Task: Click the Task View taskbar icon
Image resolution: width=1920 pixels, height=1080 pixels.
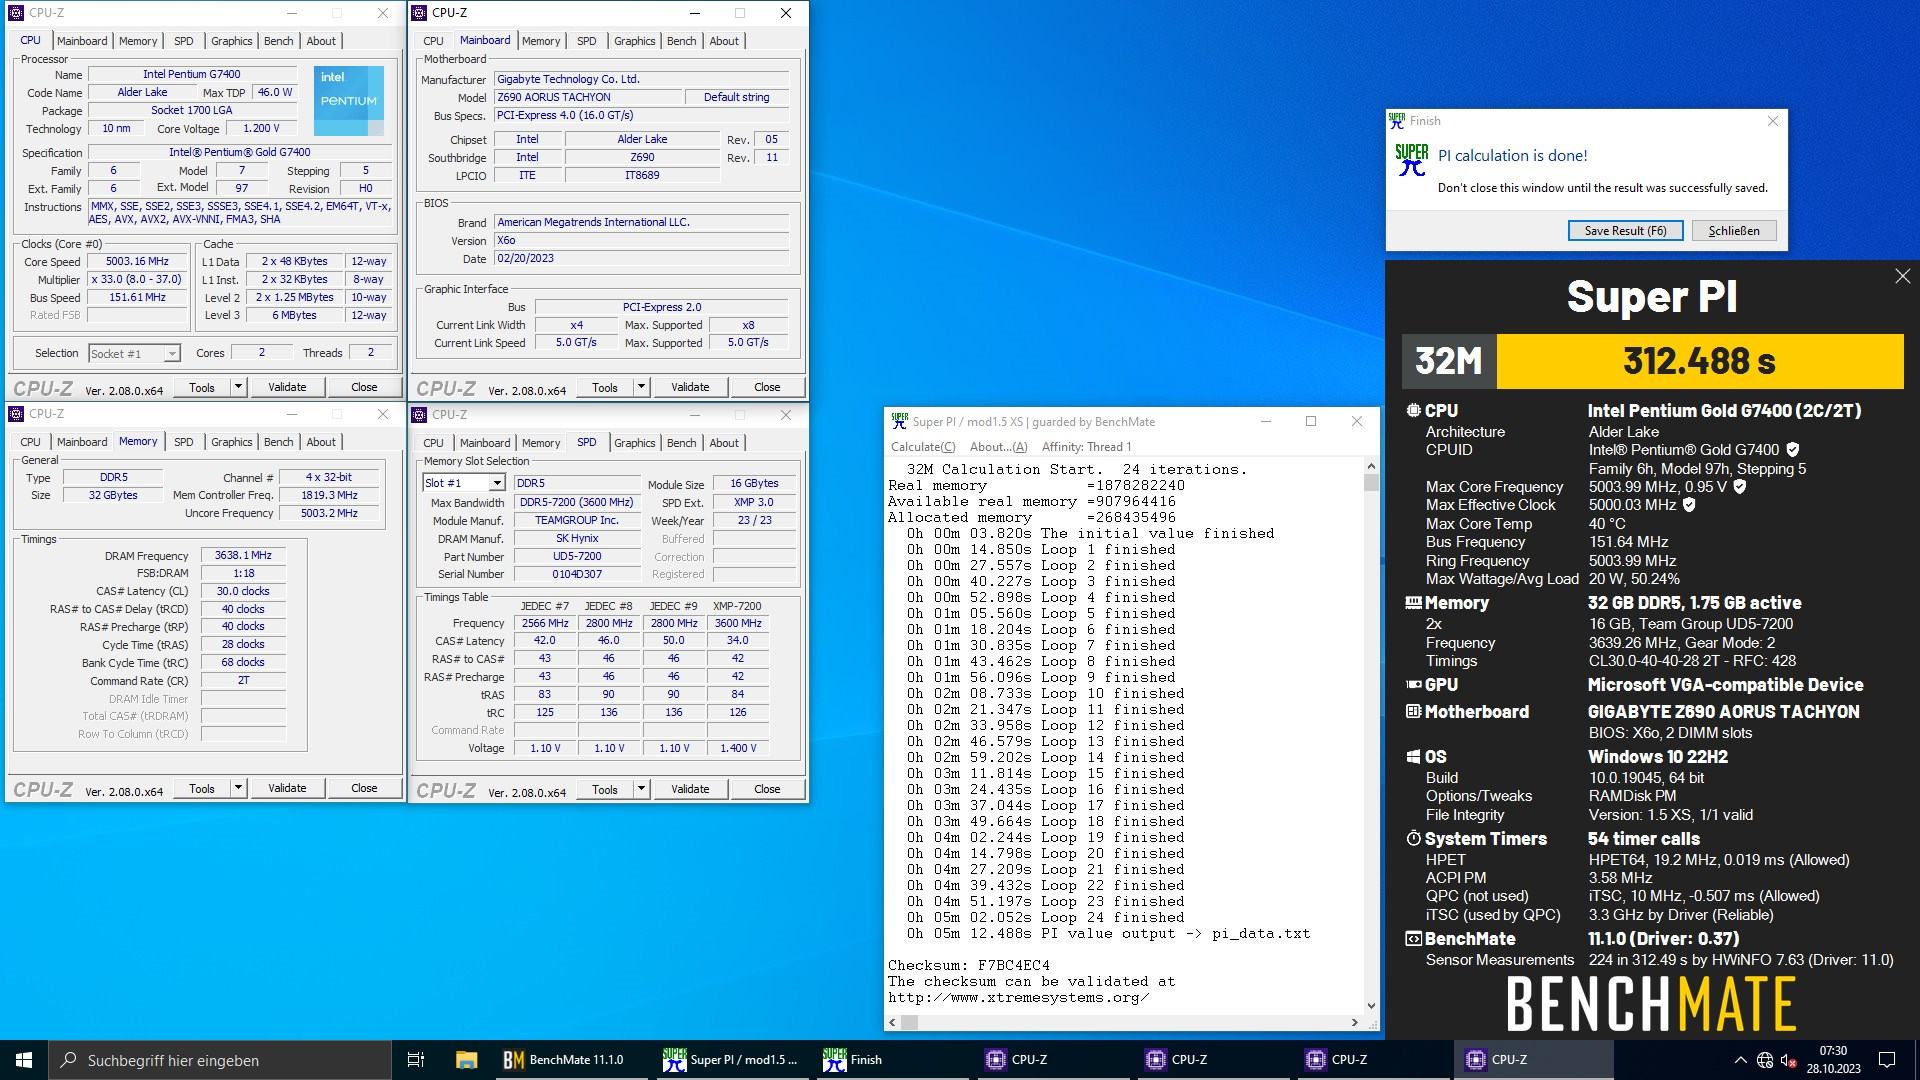Action: tap(416, 1059)
